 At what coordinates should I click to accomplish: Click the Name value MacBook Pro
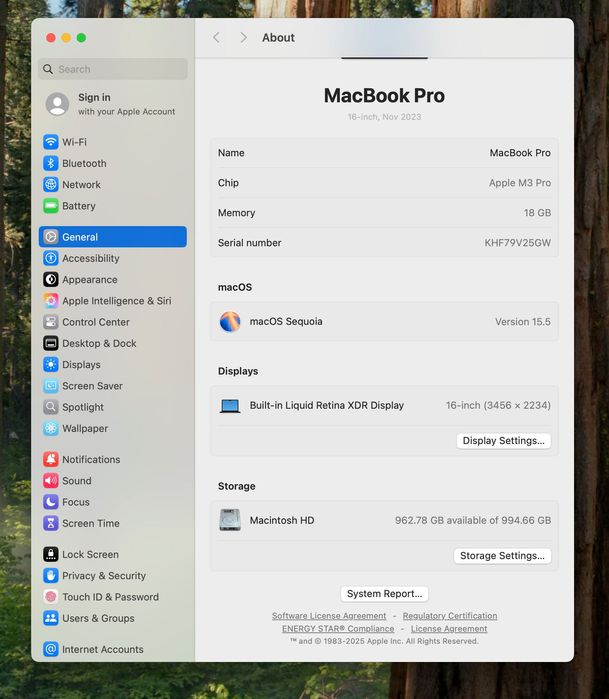click(x=520, y=153)
